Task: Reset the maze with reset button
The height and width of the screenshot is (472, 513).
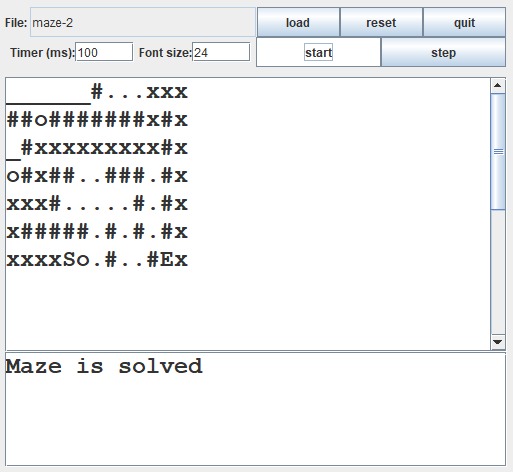Action: (381, 22)
